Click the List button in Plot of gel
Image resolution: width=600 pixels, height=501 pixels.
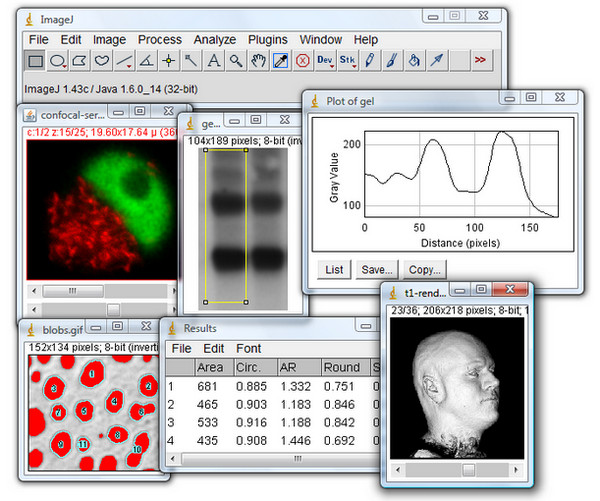(335, 269)
